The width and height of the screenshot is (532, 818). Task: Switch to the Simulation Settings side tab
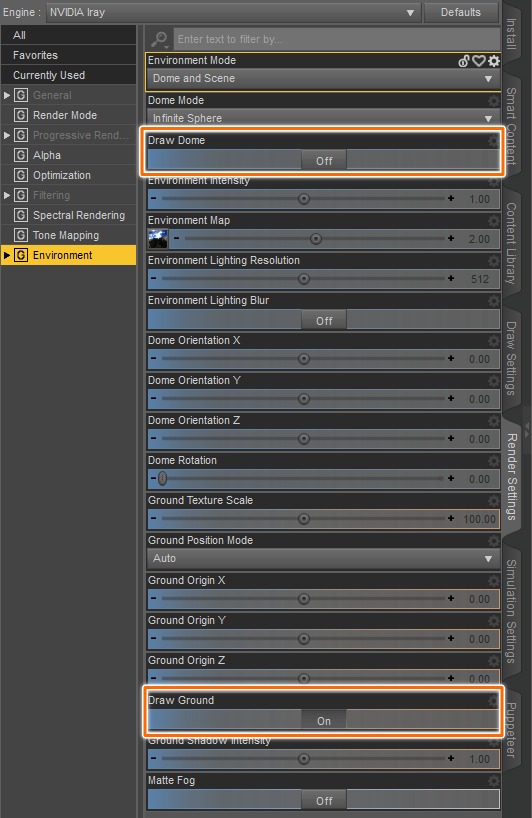coord(511,610)
